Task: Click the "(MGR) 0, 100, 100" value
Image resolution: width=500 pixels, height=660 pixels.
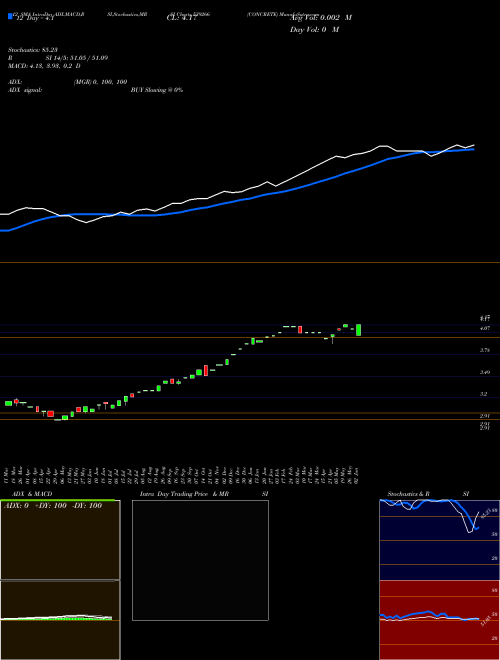Action: point(100,82)
